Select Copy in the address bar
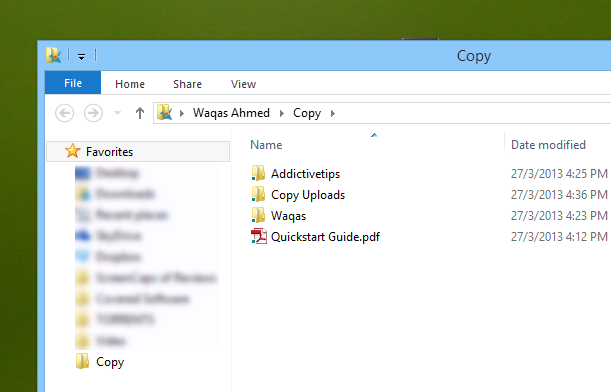Image resolution: width=611 pixels, height=392 pixels. 307,113
